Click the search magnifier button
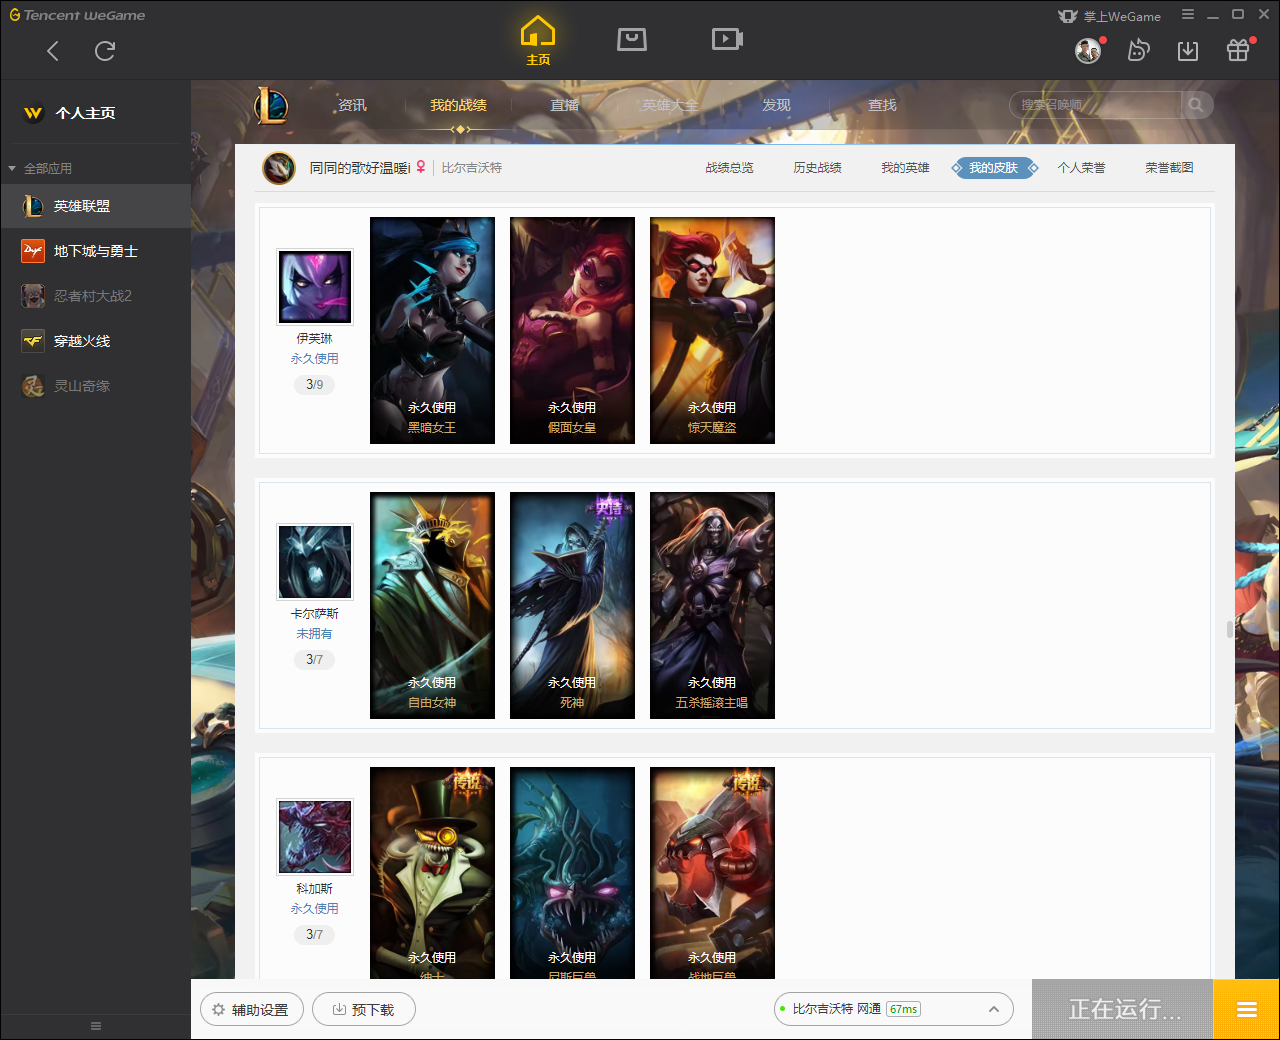 click(1196, 105)
